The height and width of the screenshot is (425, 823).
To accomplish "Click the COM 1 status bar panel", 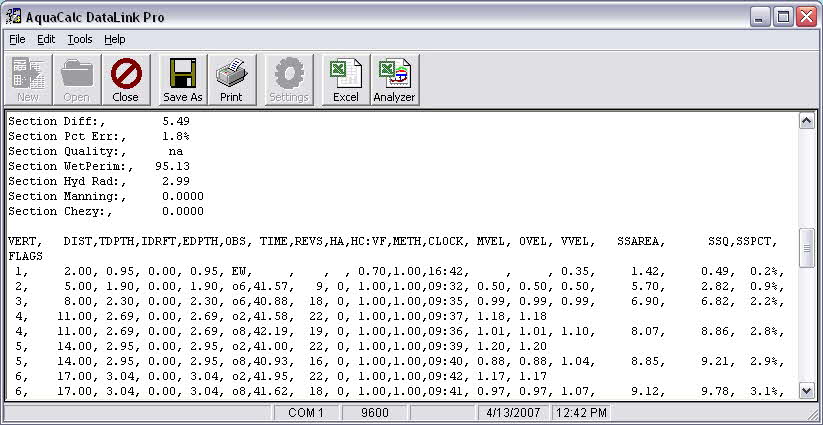I will 305,413.
